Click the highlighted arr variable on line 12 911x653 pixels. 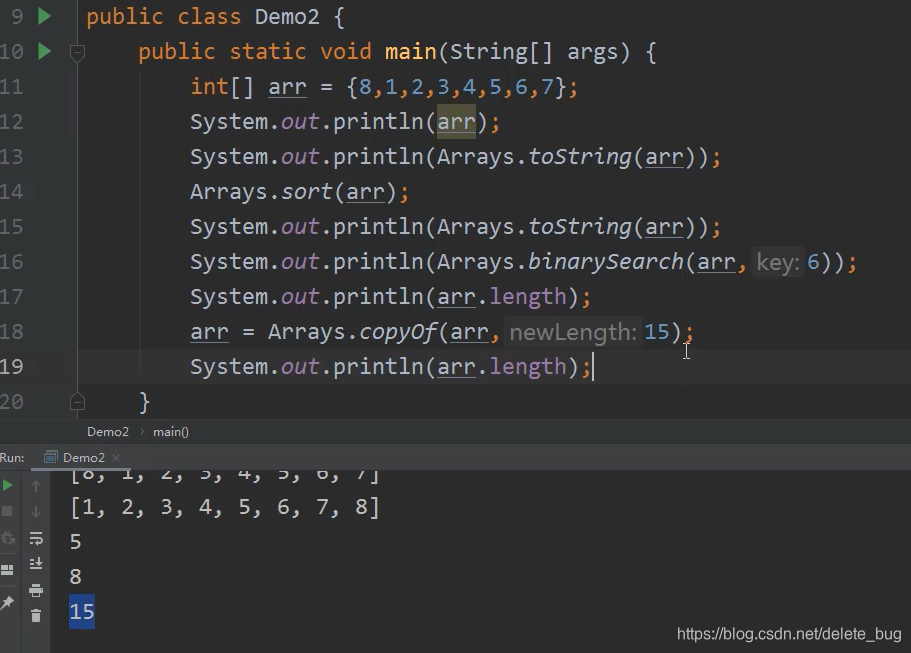point(456,122)
